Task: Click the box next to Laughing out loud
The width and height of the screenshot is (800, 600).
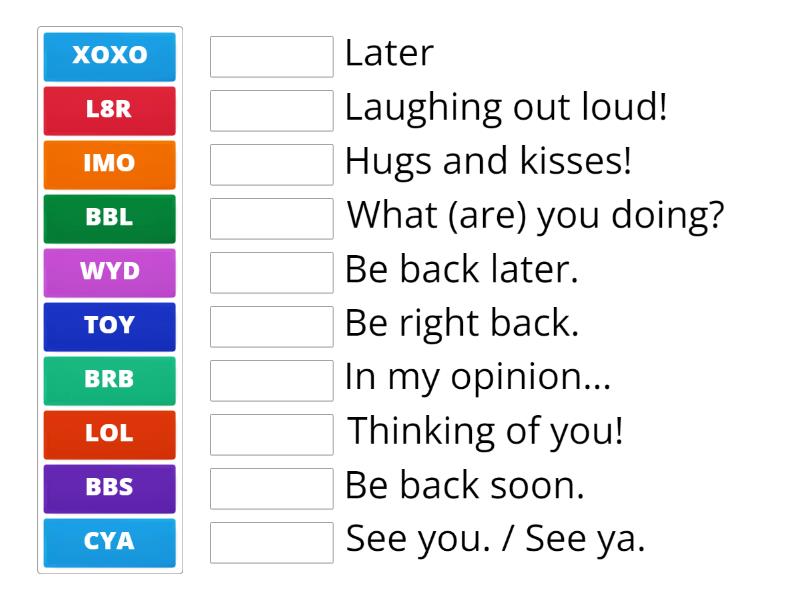Action: point(271,111)
